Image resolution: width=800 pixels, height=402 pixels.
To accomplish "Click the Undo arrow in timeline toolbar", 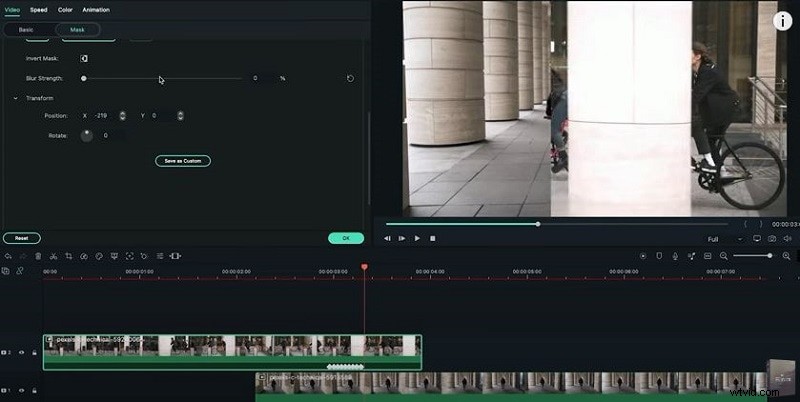I will [8, 256].
